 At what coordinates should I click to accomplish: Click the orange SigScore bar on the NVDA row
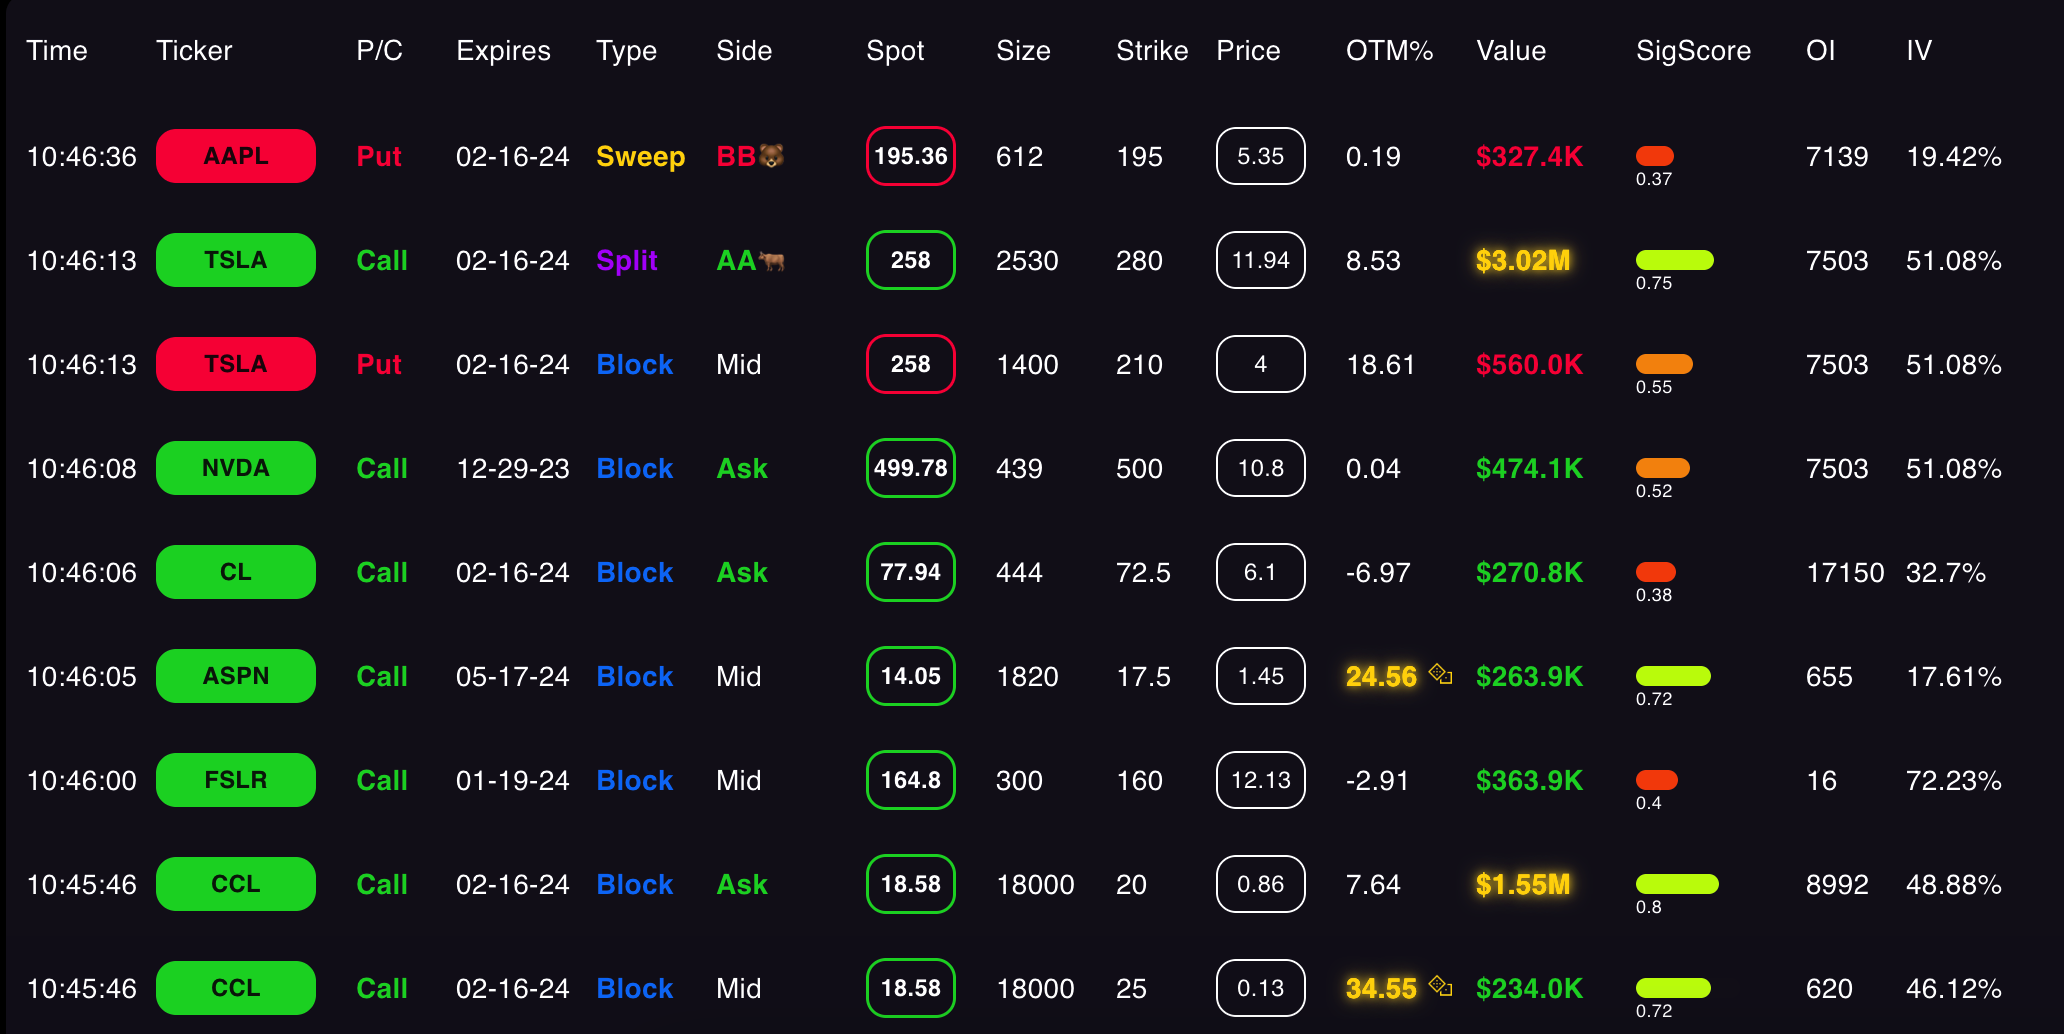coord(1662,468)
